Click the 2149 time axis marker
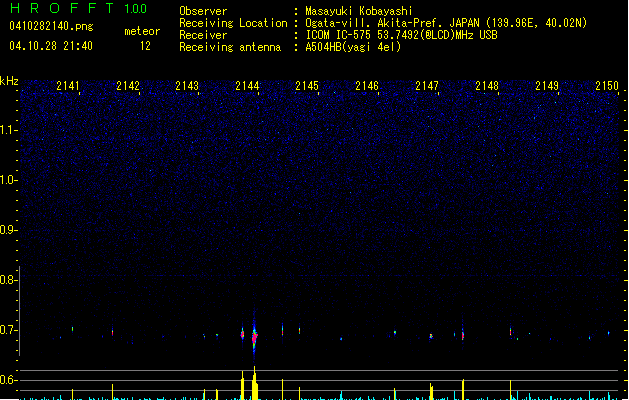Viewport: 629px width, 400px height. click(x=547, y=85)
